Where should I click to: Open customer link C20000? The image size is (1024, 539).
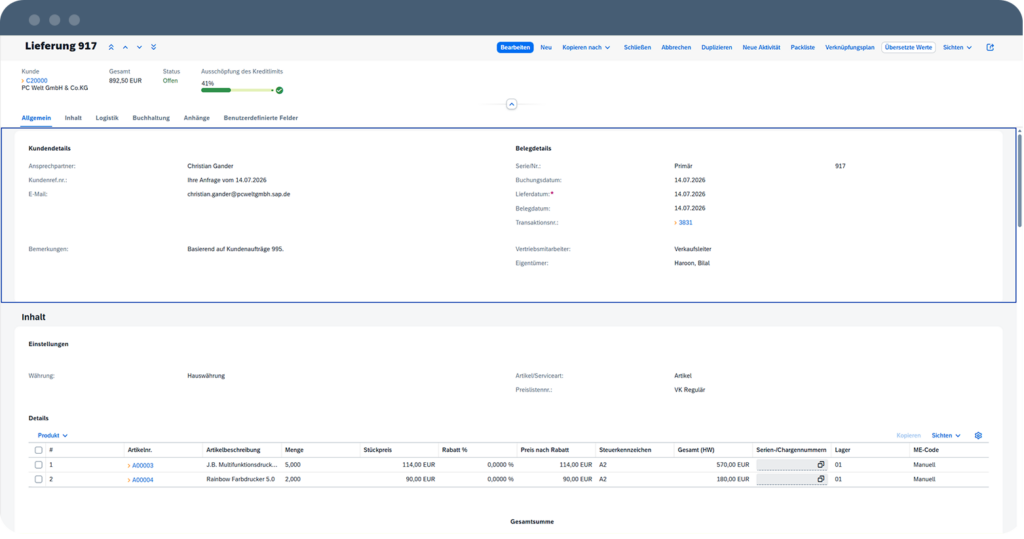(x=37, y=81)
